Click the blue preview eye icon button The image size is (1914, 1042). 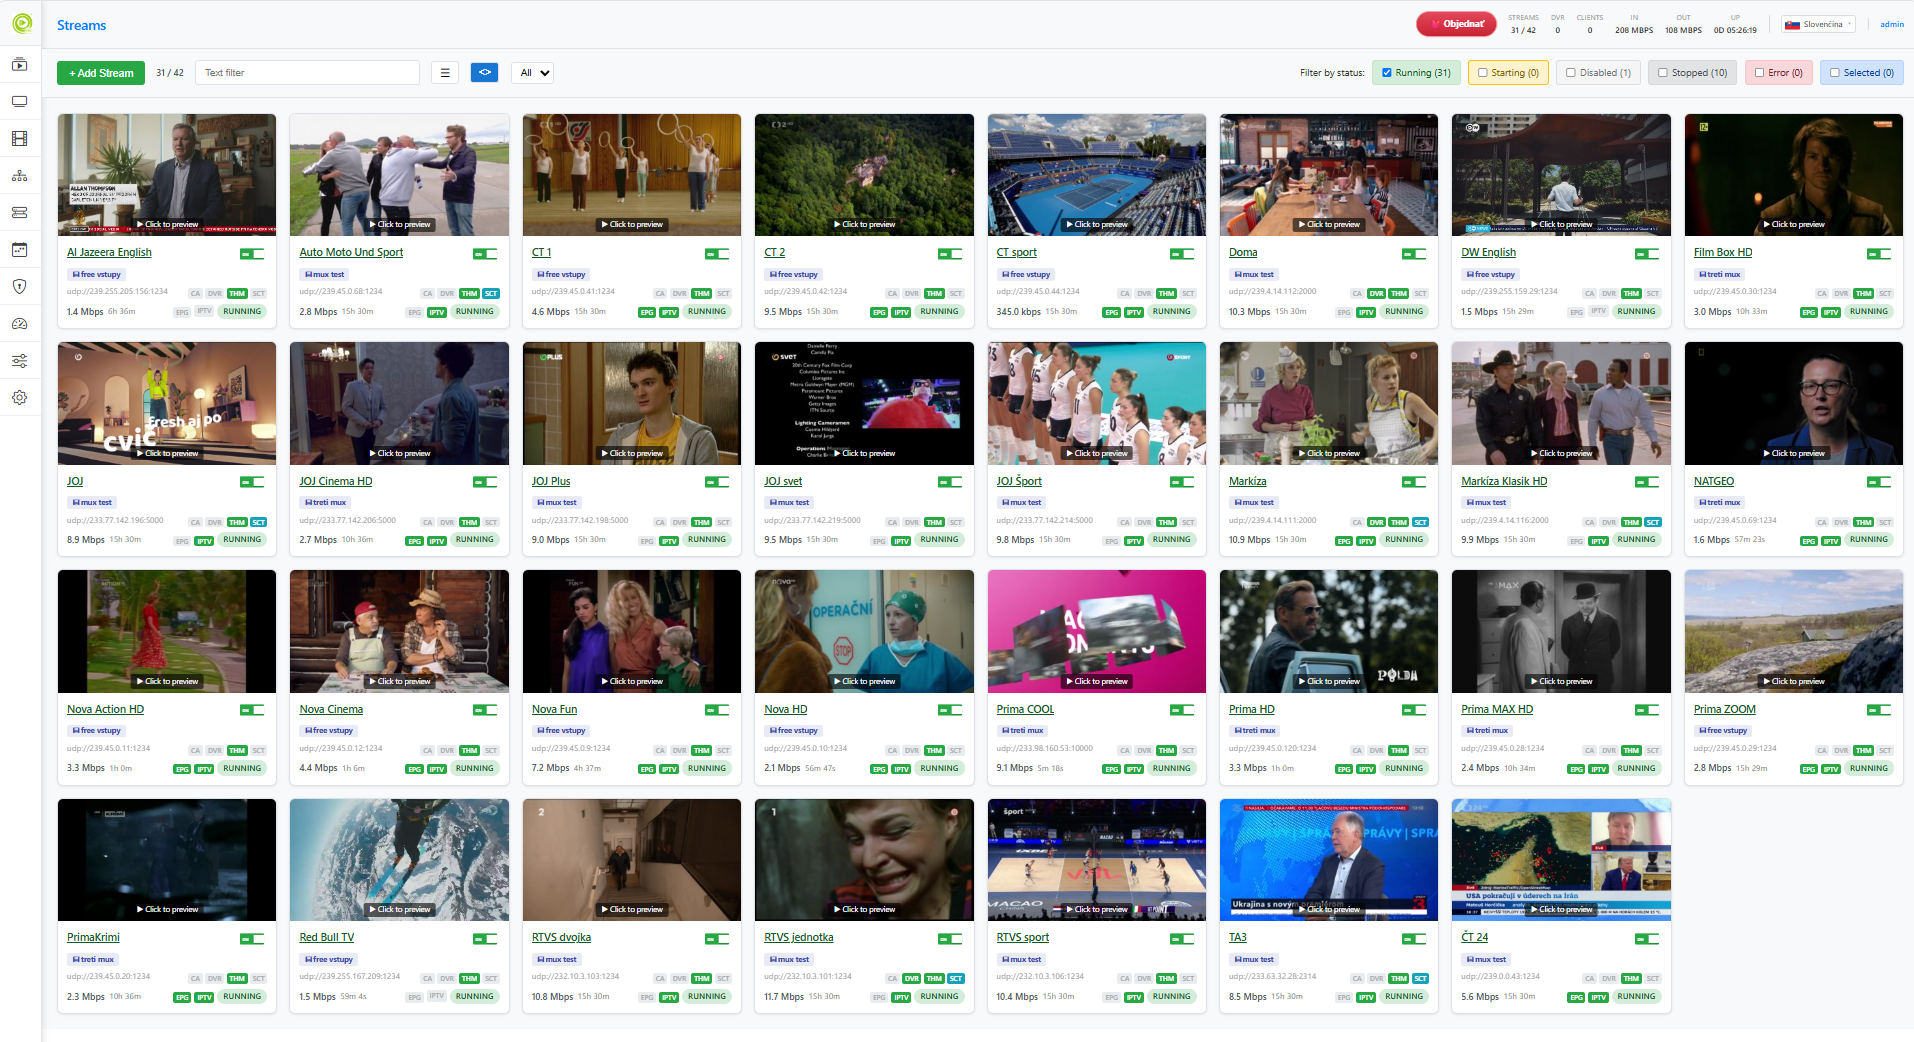tap(485, 73)
